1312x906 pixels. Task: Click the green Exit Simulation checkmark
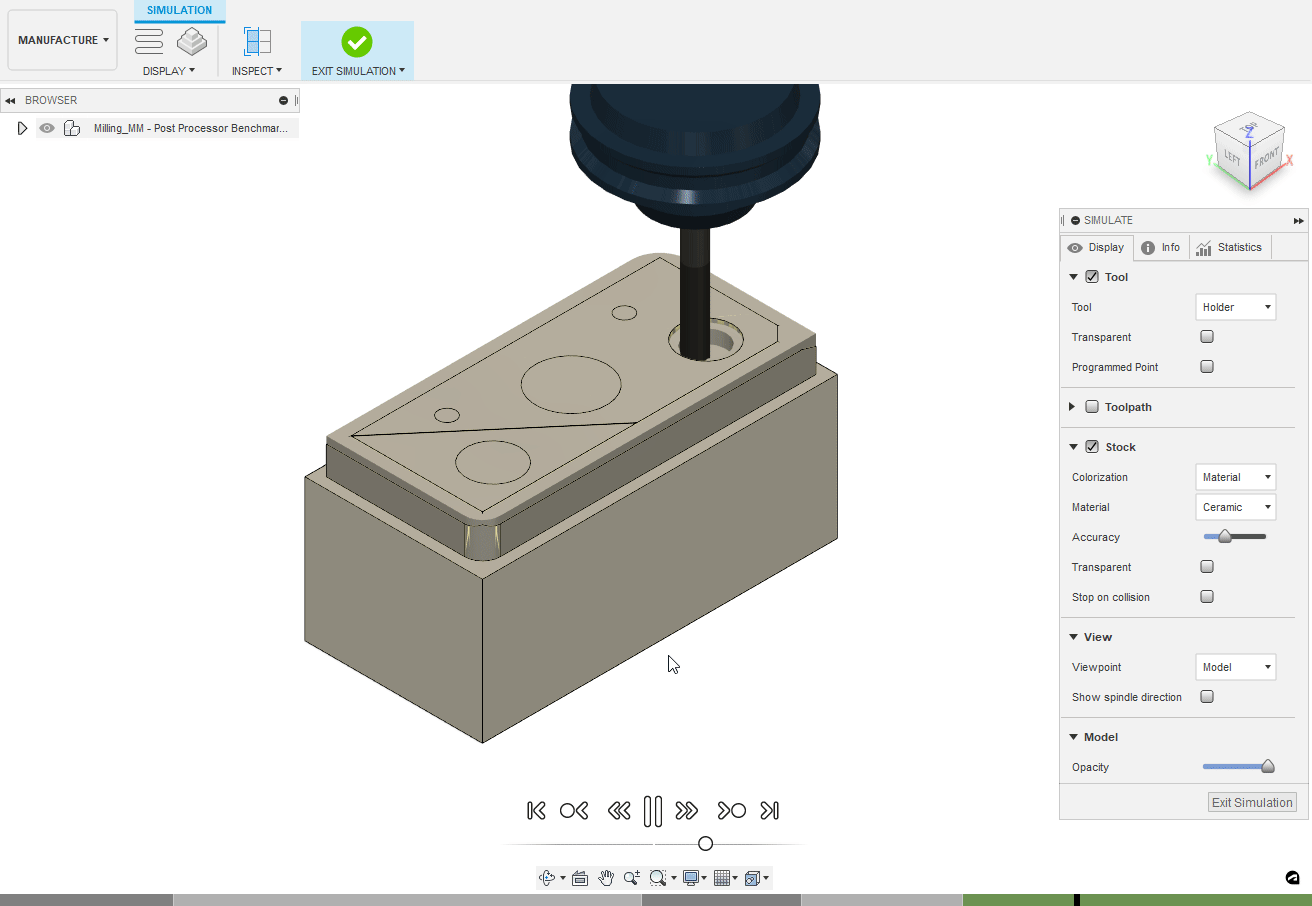pyautogui.click(x=357, y=42)
